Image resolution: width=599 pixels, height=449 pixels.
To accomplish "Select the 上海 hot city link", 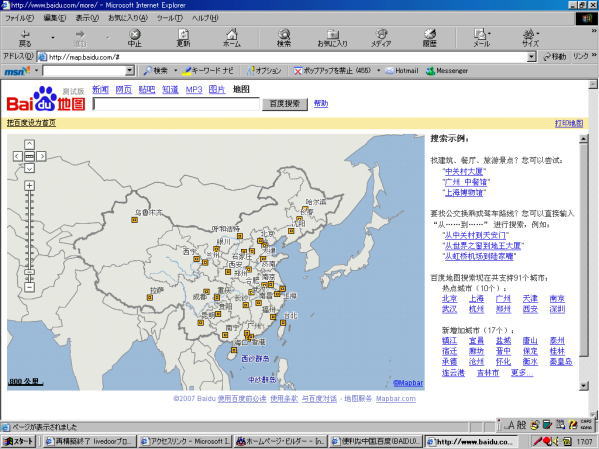I will point(476,299).
